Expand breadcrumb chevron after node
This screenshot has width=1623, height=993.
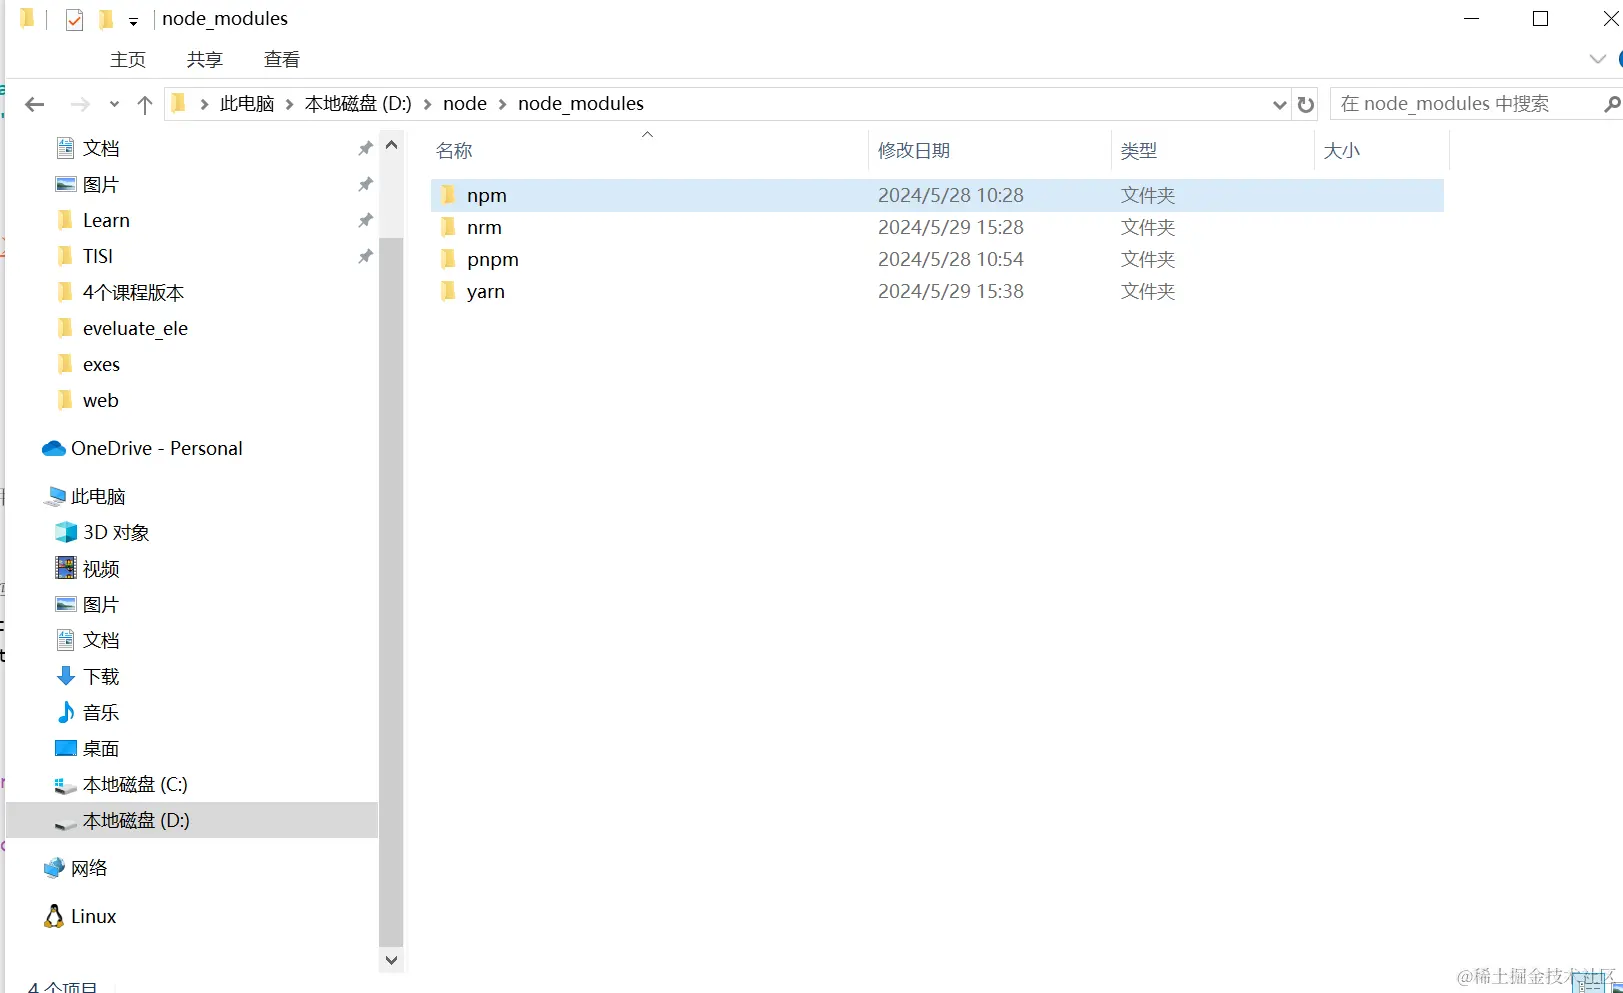(x=502, y=104)
